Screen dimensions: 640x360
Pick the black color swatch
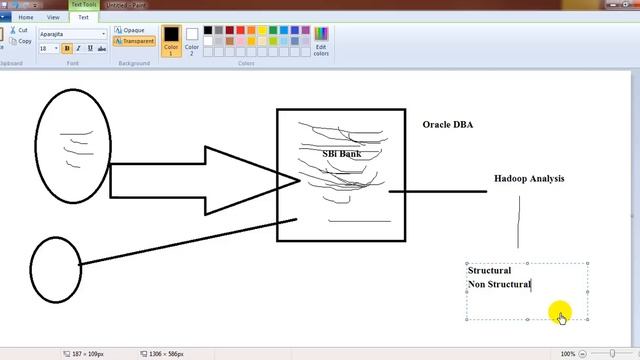(x=208, y=30)
